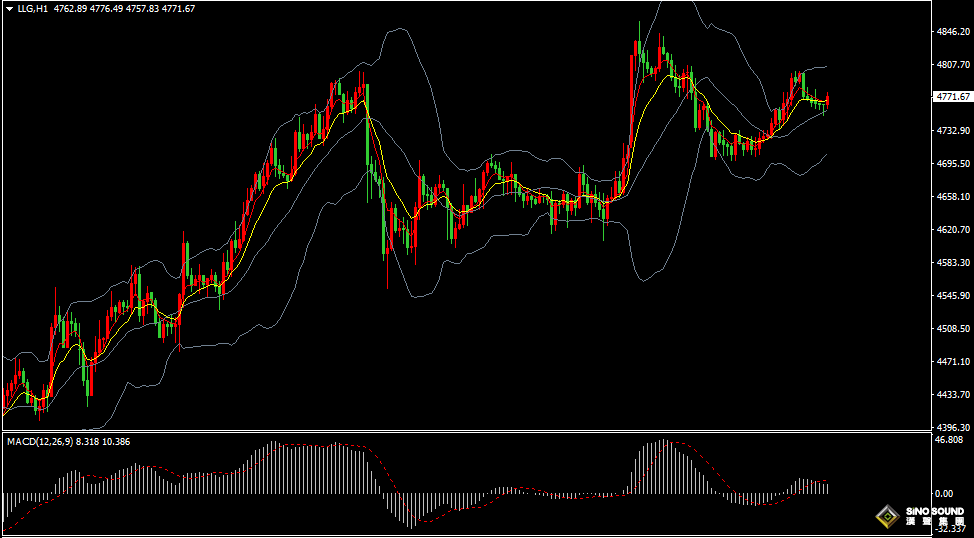
Task: Click the last candlestick on the chart
Action: pyautogui.click(x=827, y=99)
